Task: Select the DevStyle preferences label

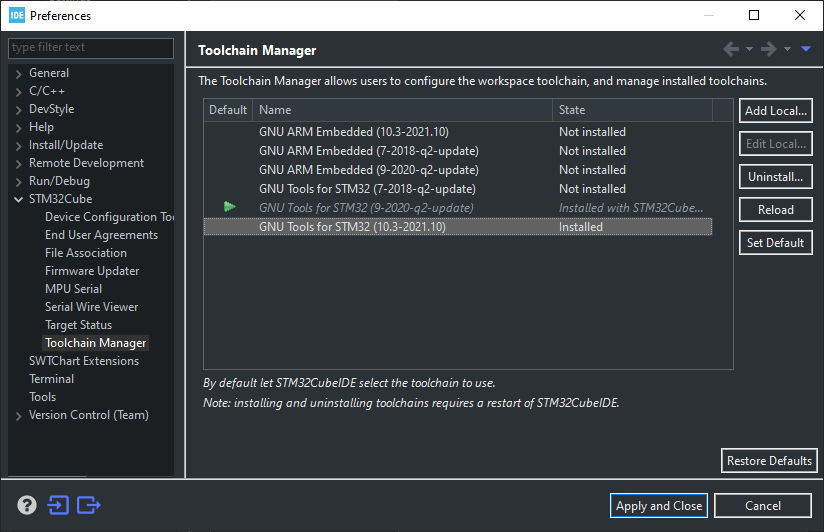Action: coord(52,109)
